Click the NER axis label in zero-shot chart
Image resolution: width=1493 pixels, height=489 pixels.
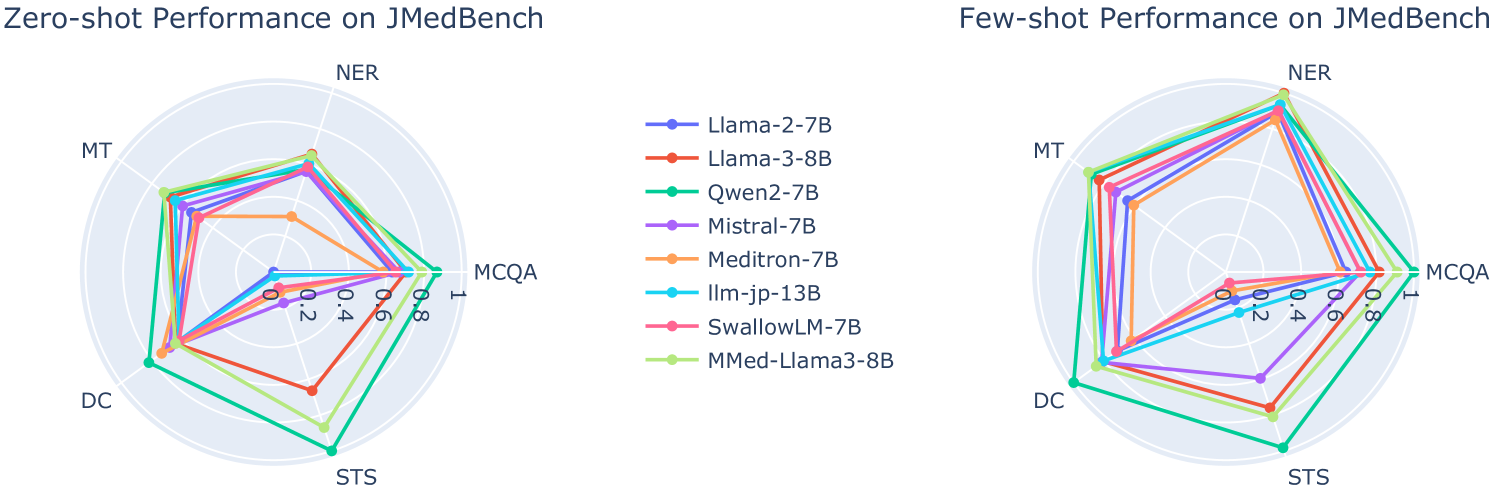tap(356, 73)
